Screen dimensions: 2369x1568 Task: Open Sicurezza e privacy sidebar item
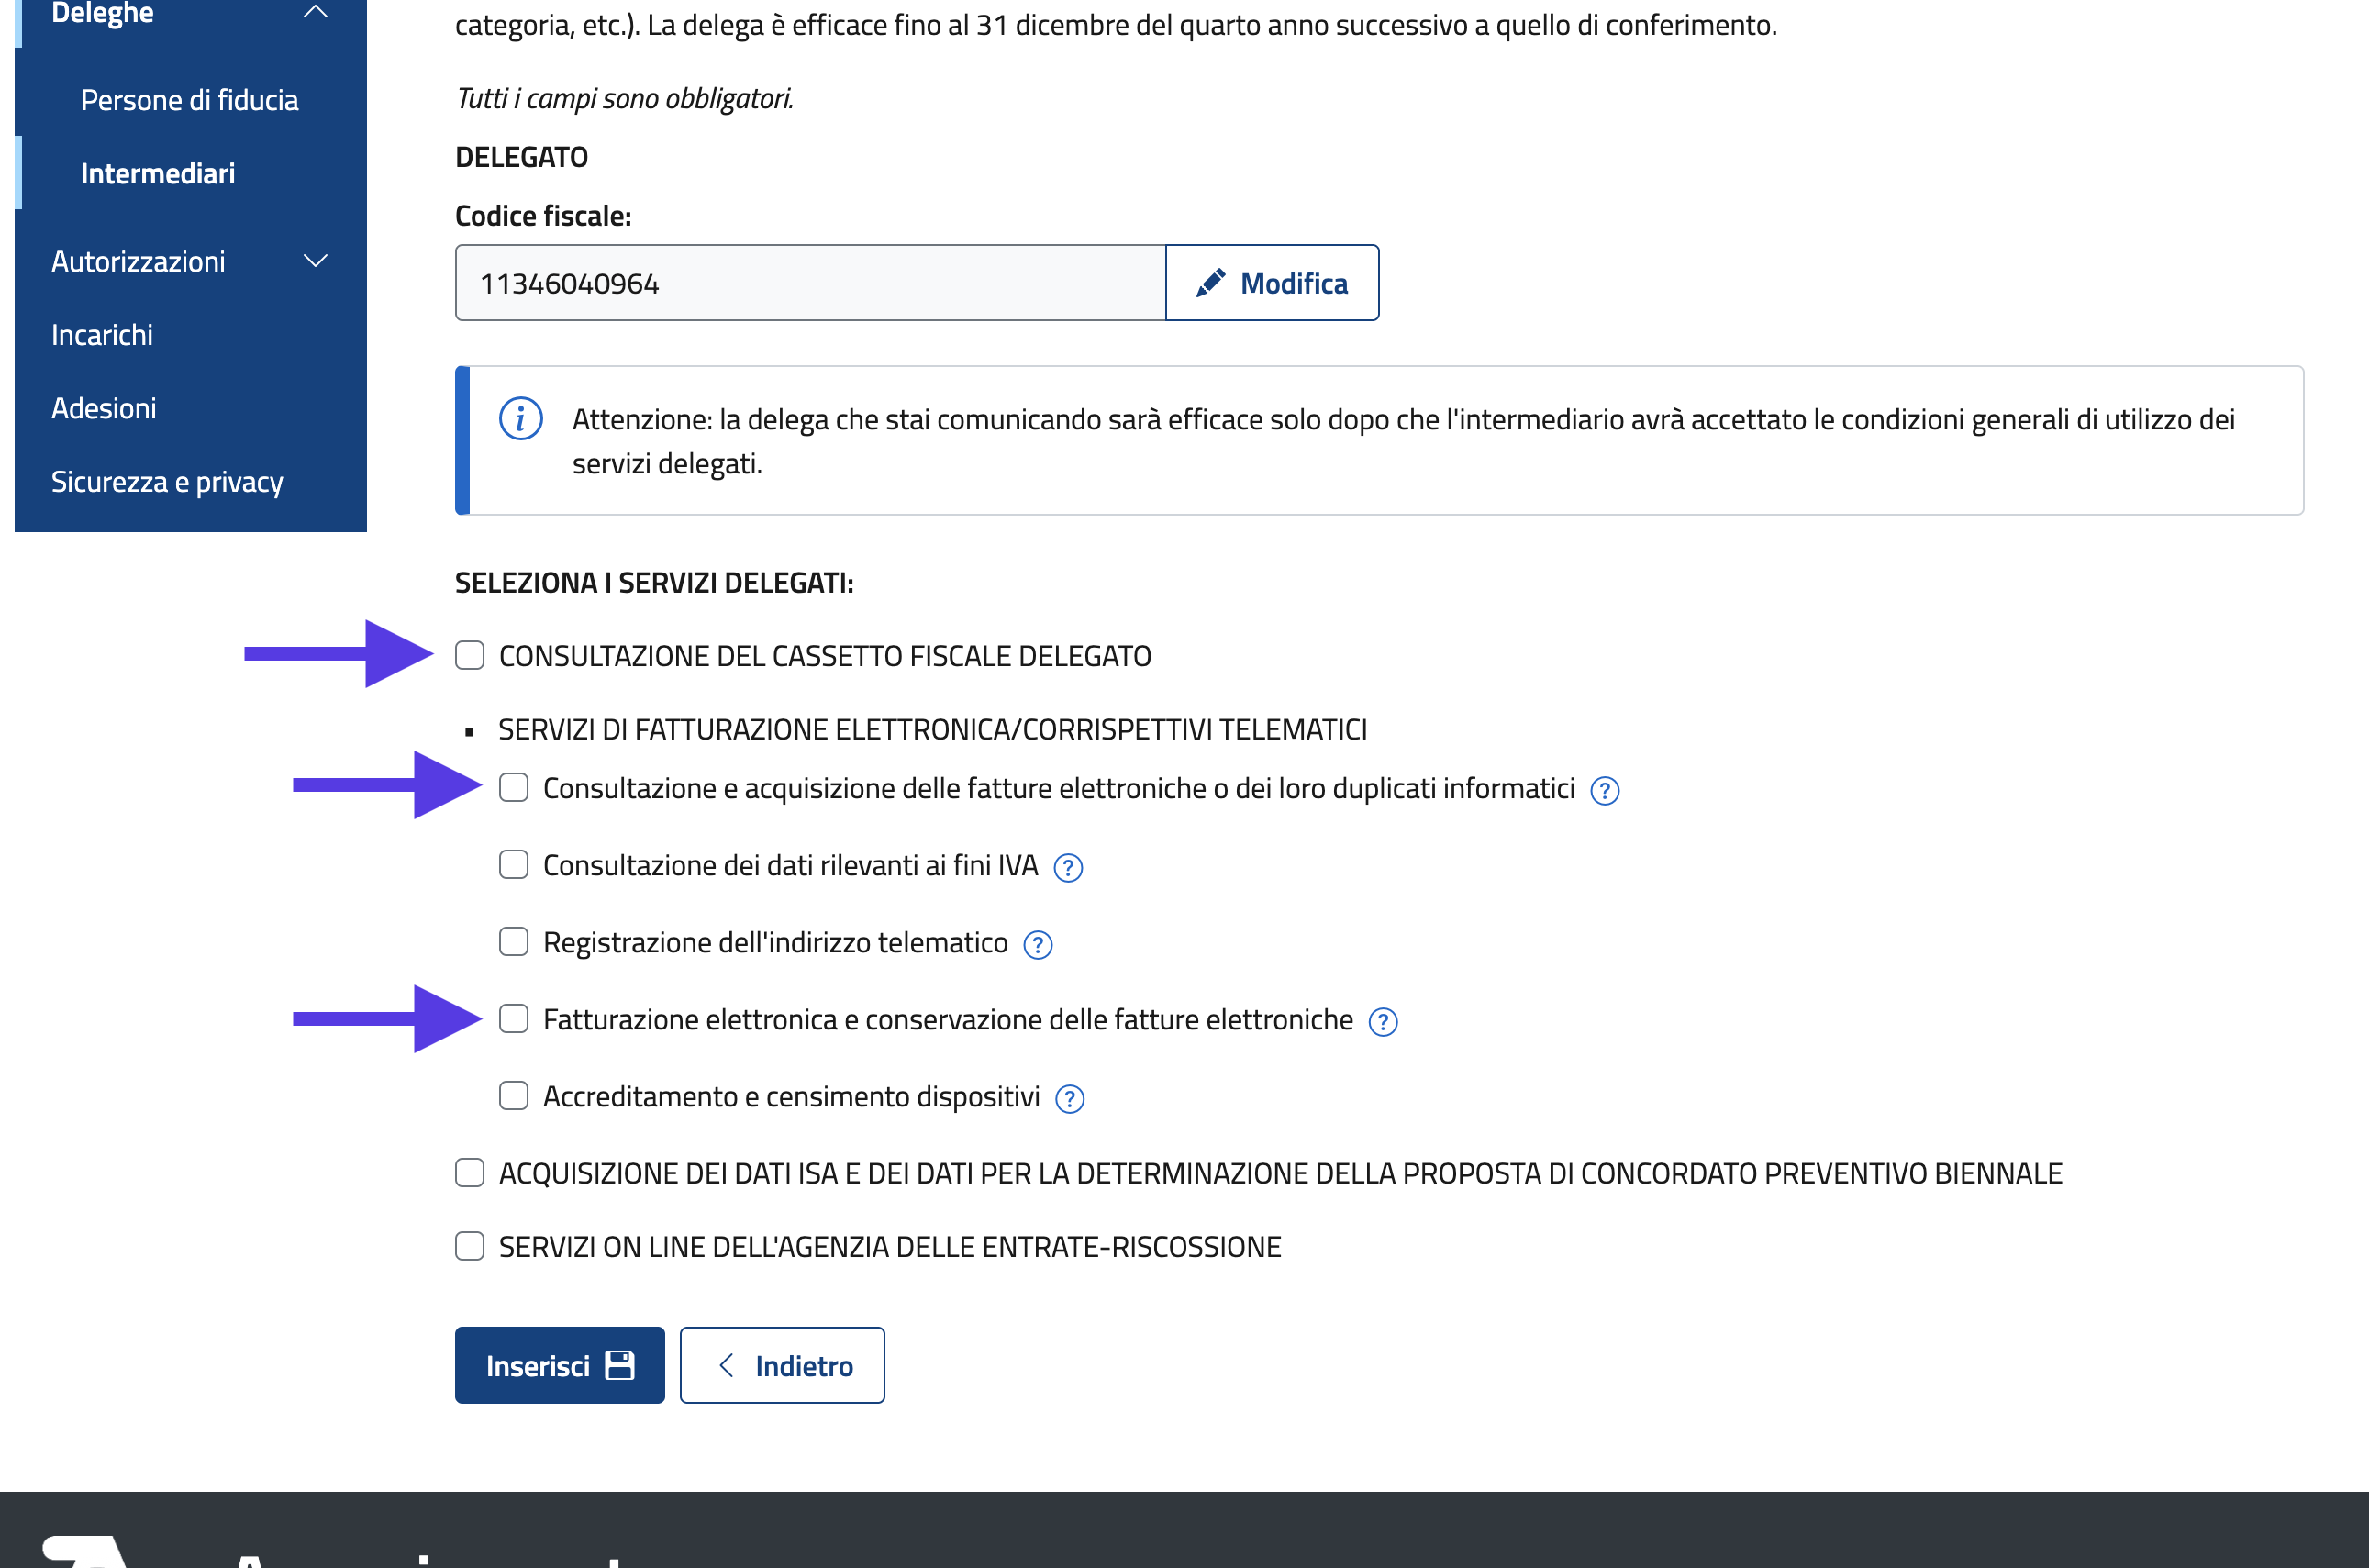coord(167,482)
